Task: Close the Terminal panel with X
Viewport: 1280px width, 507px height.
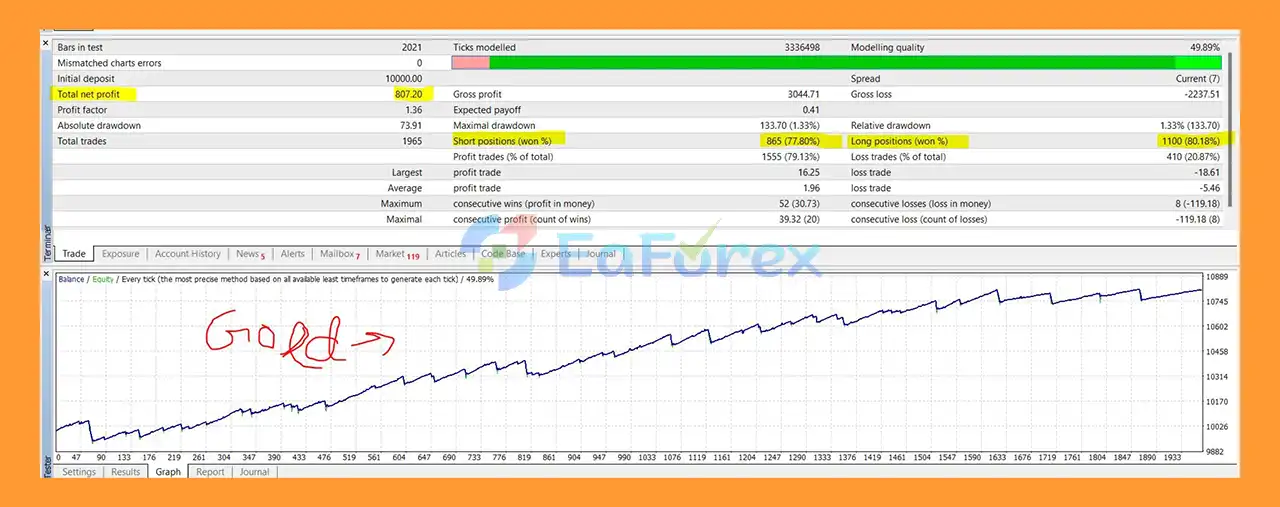Action: [x=45, y=43]
